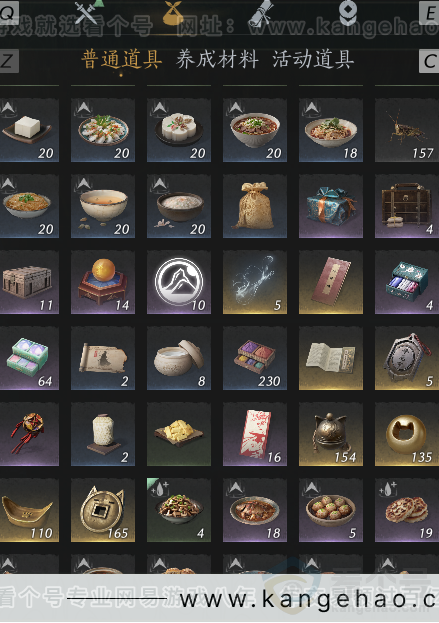Switch to 活动道具 tab
The width and height of the screenshot is (439, 623).
(313, 60)
